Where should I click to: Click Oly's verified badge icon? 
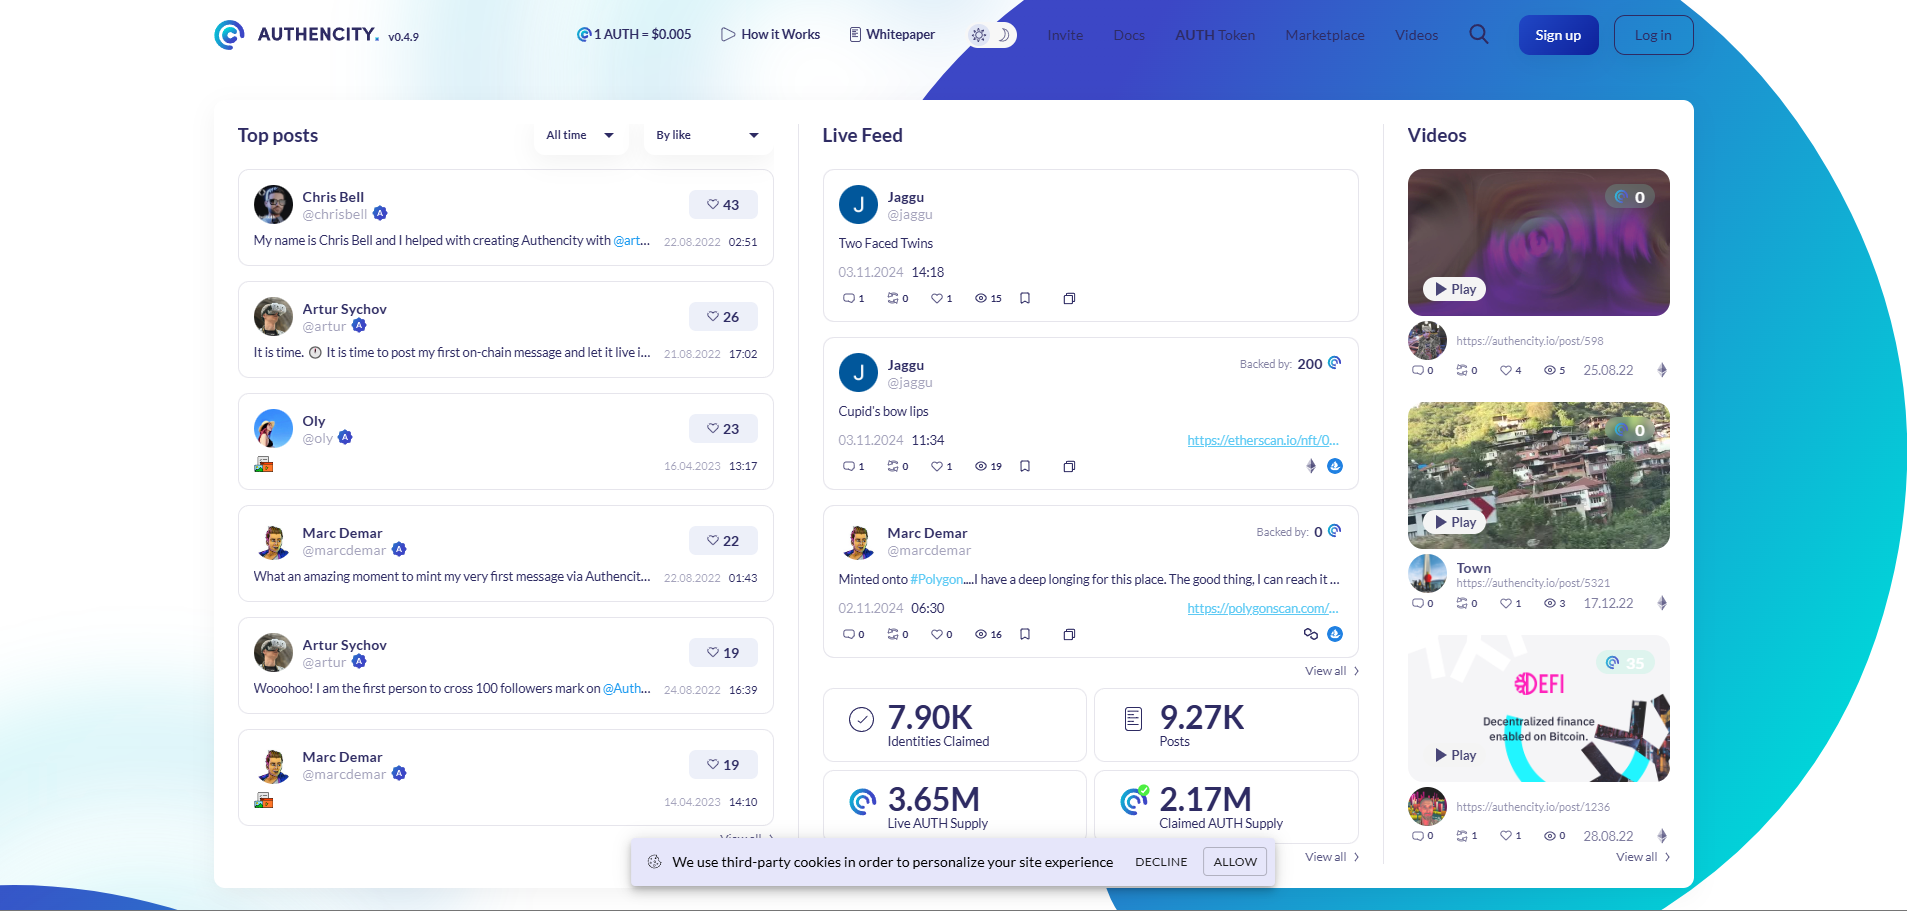345,437
